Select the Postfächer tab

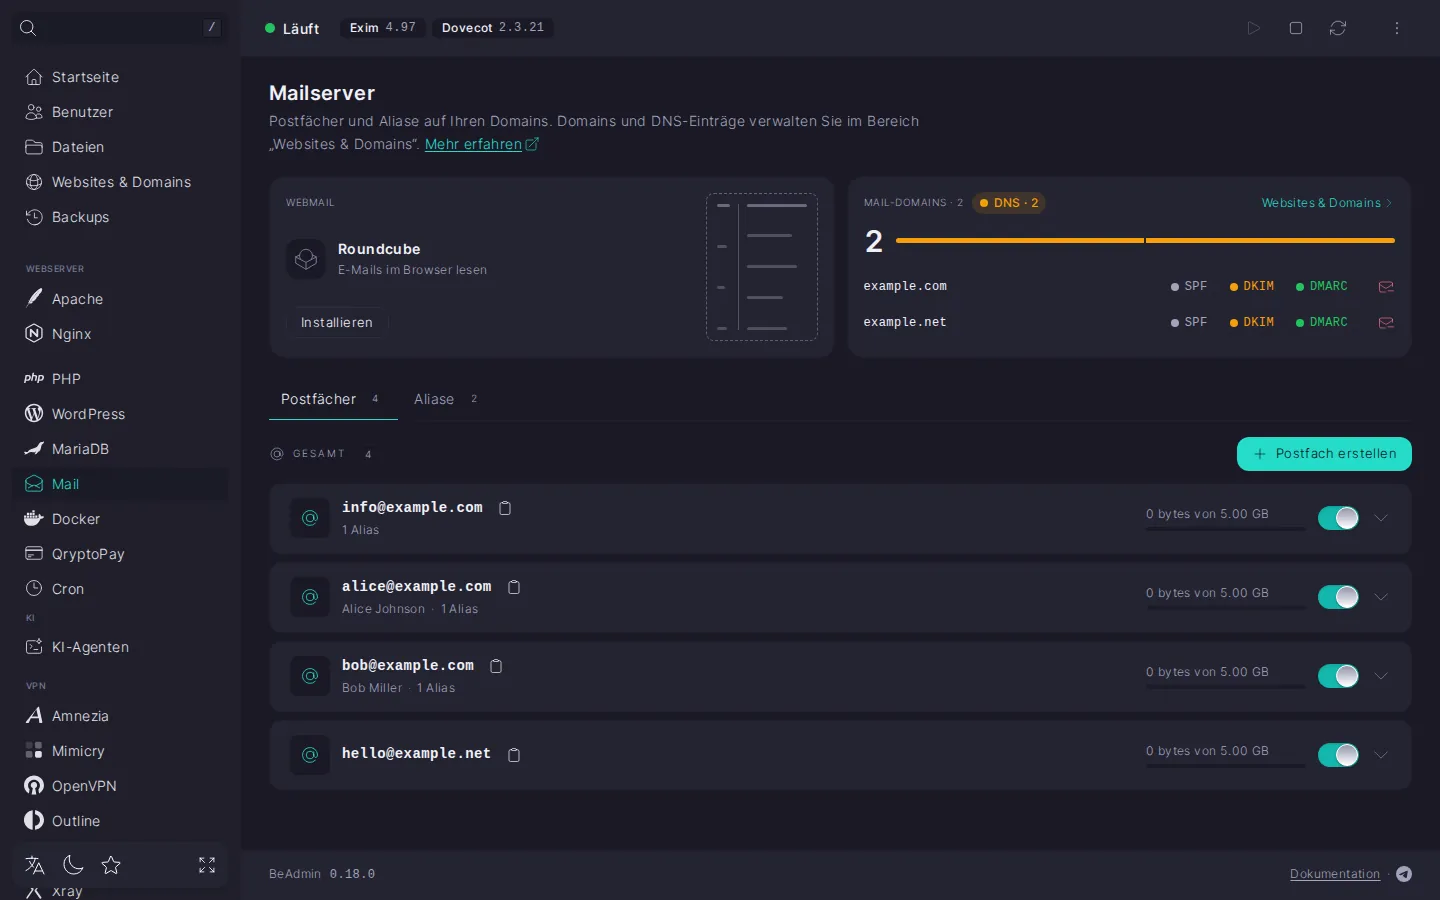coord(333,399)
